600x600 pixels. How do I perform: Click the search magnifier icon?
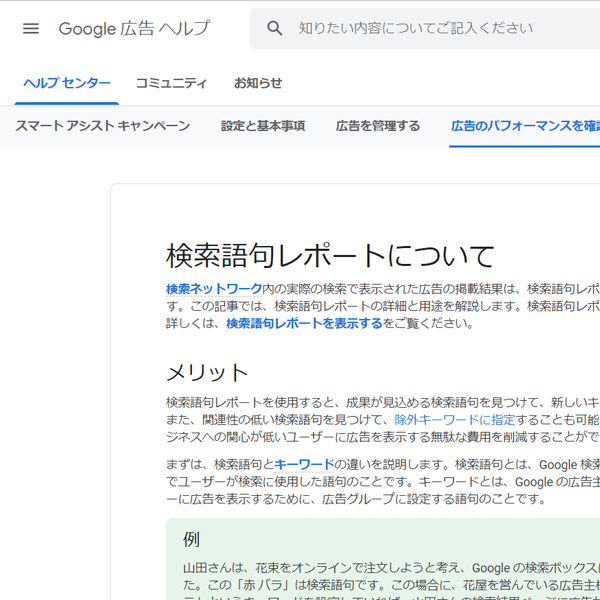pos(274,28)
